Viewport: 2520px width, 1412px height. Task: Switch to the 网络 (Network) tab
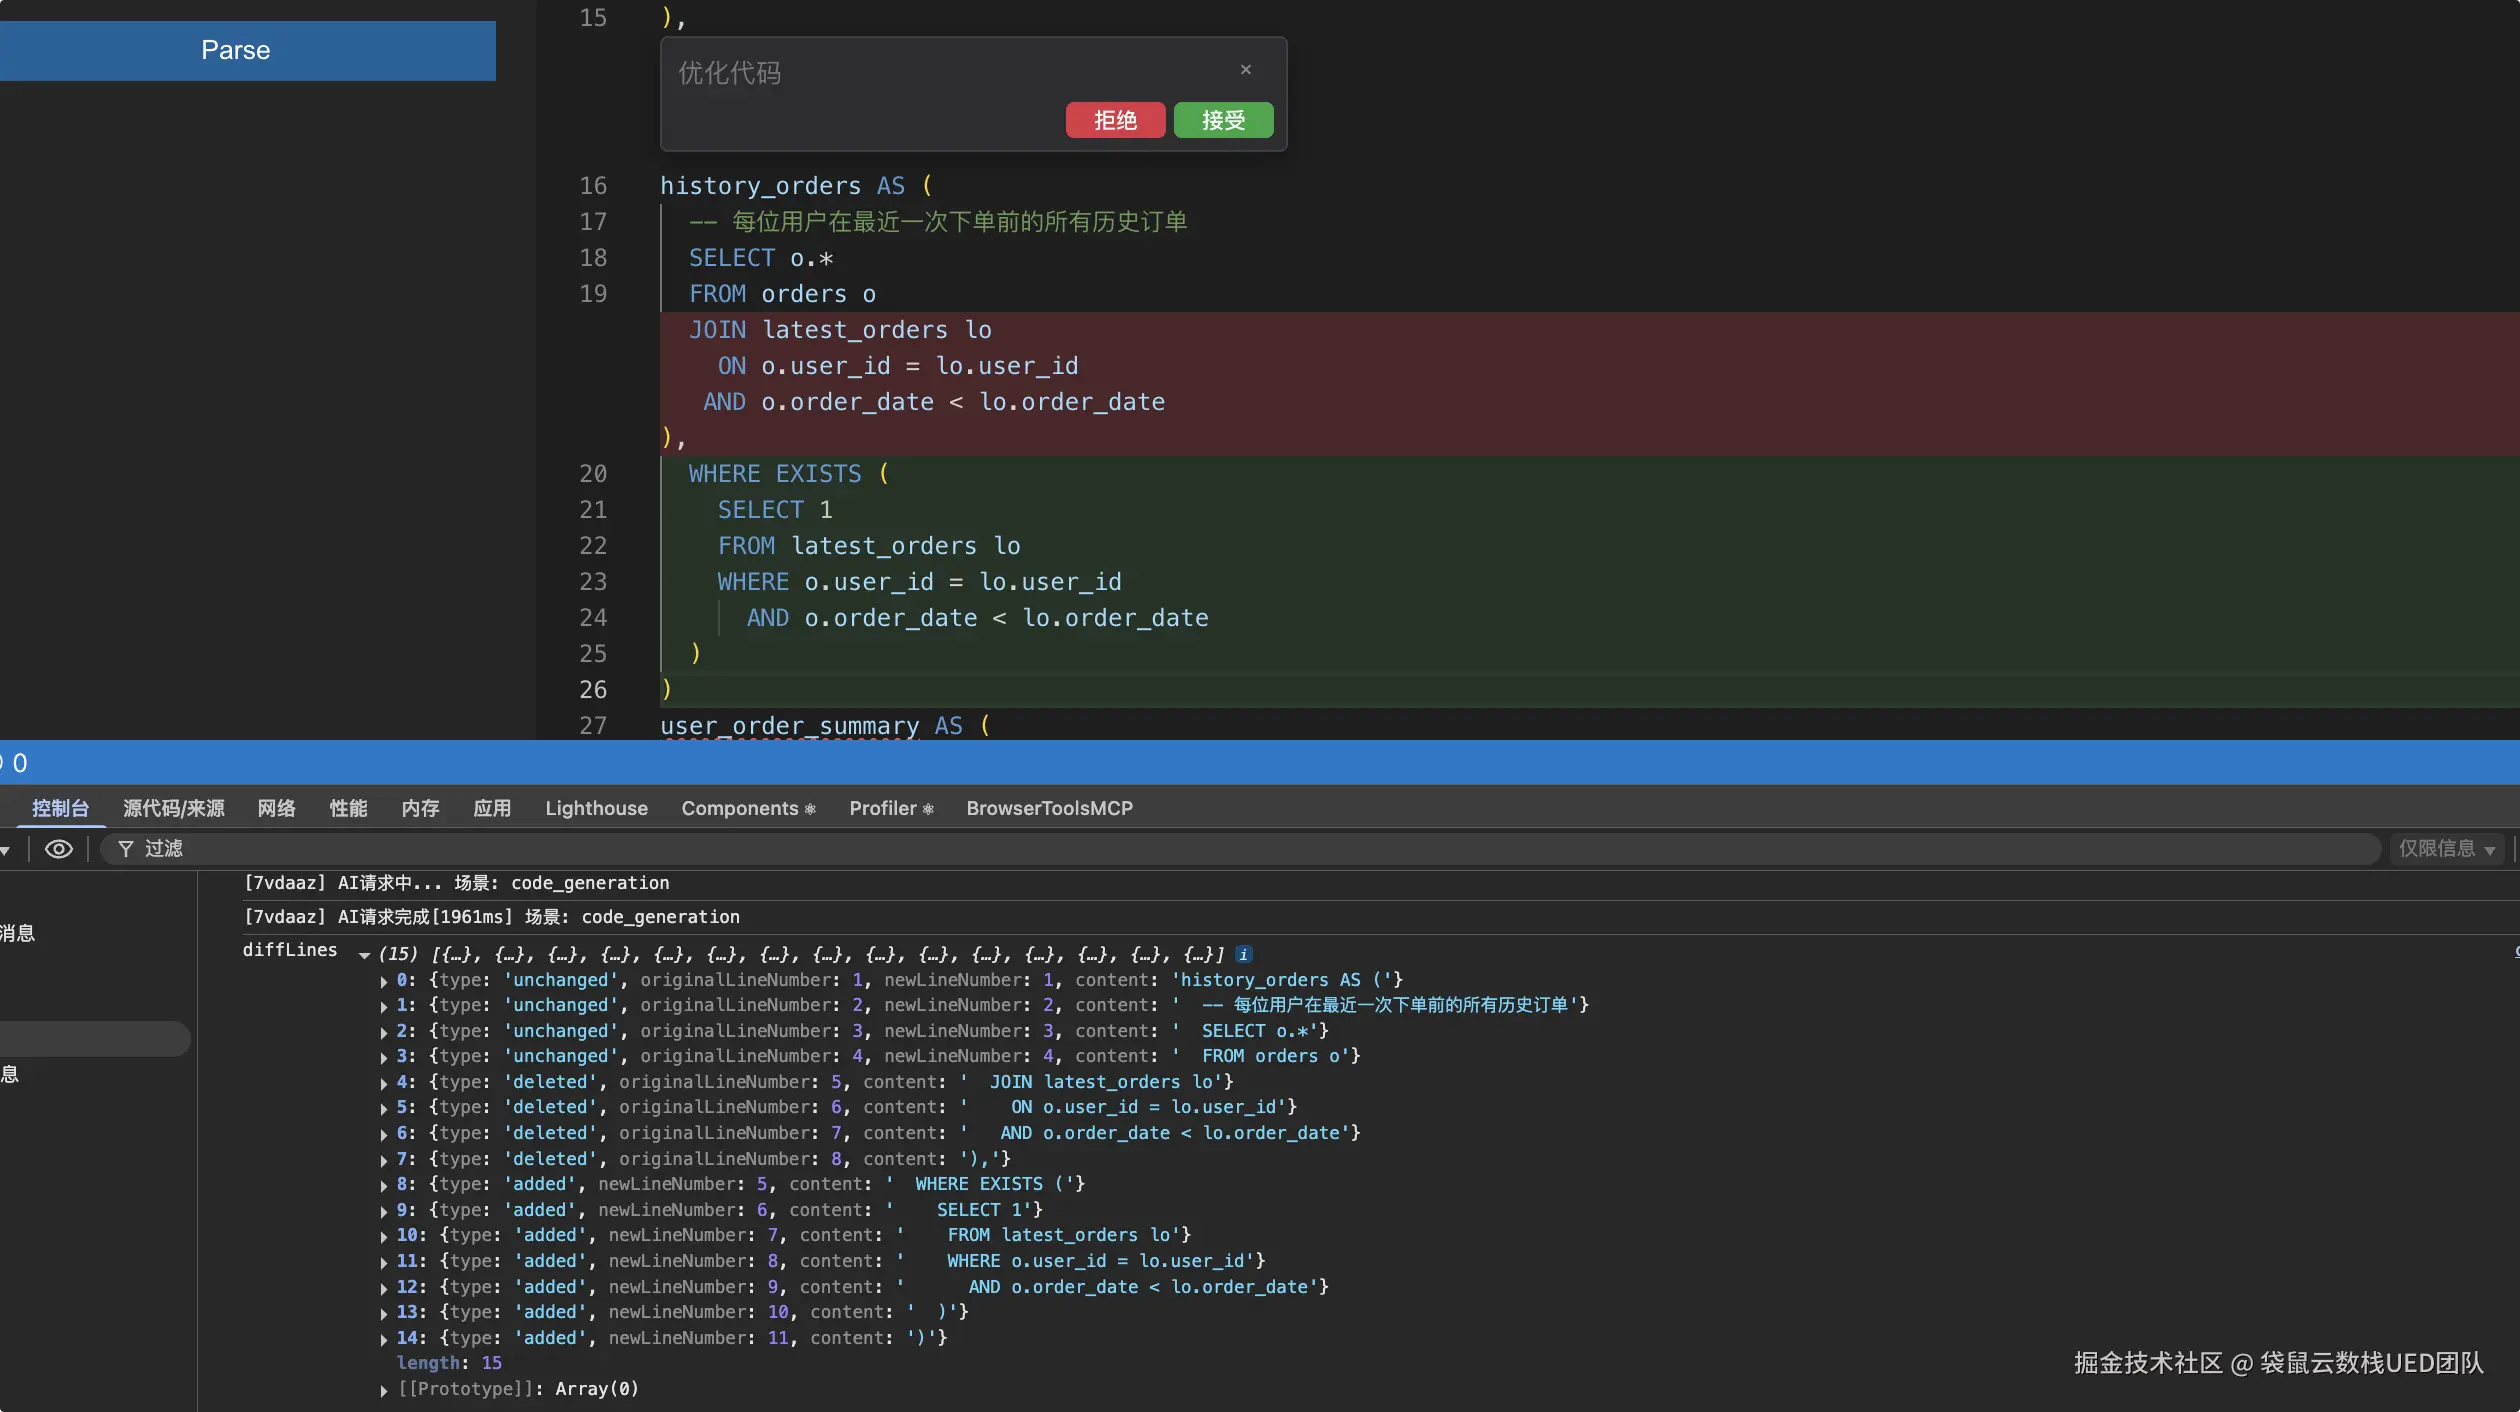click(276, 808)
